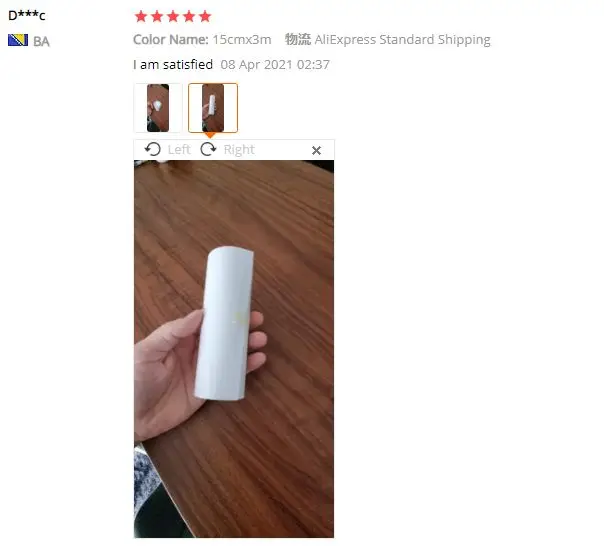Click the "I am satisfied" review text
Image resolution: width=604 pixels, height=554 pixels.
[x=173, y=64]
